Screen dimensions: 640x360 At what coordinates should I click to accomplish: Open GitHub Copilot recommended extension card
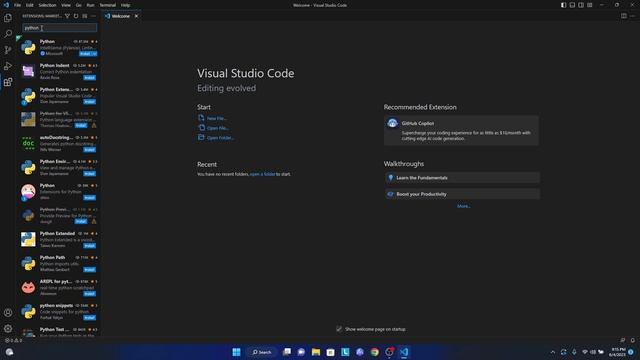point(461,130)
